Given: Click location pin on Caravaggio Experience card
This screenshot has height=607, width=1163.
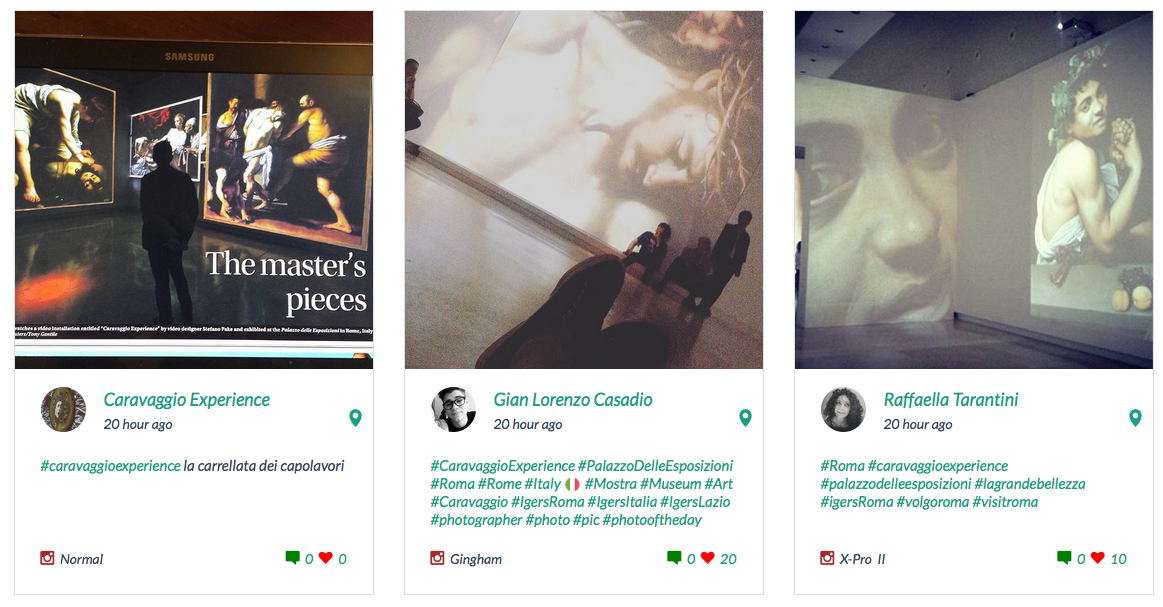Looking at the screenshot, I should (x=355, y=418).
